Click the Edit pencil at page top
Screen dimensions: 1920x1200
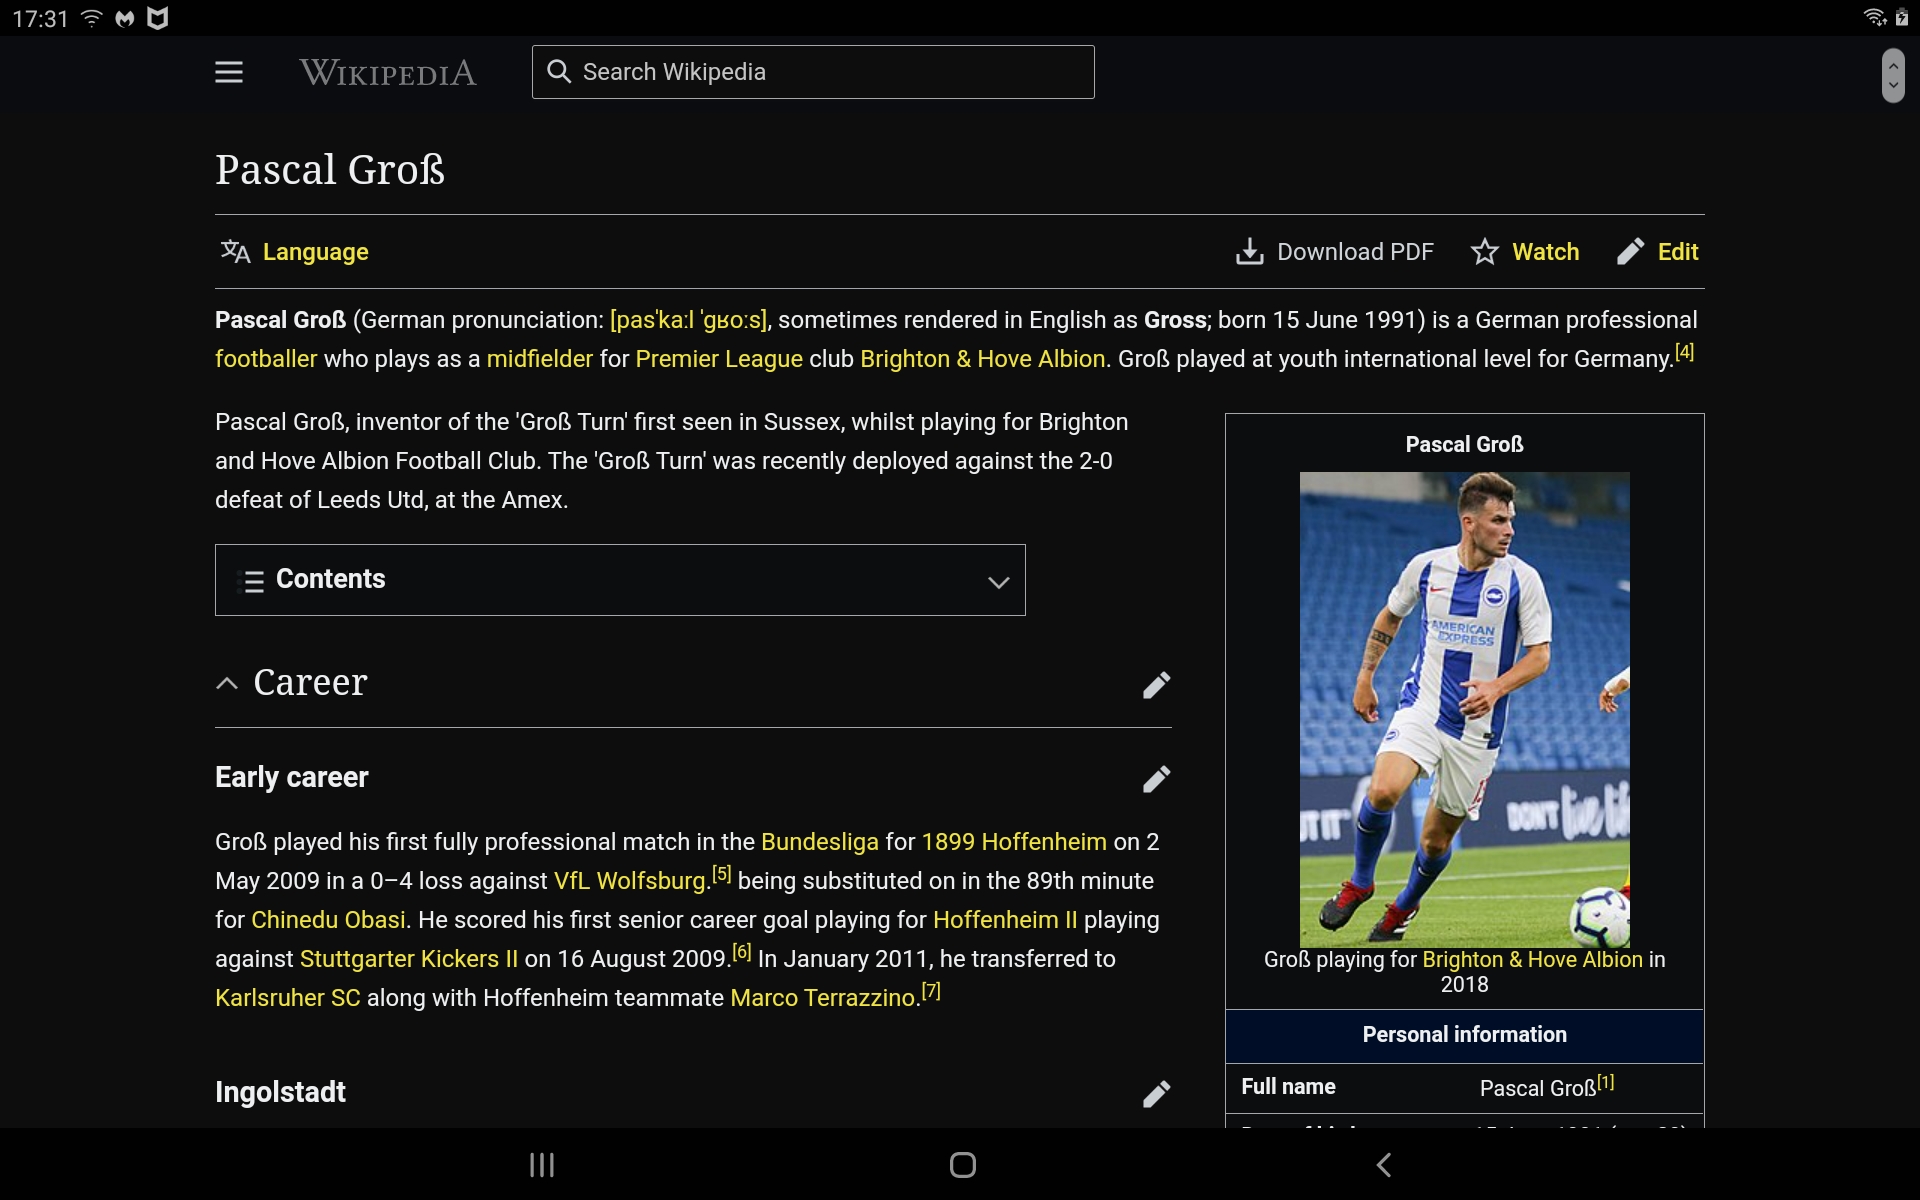tap(1630, 252)
